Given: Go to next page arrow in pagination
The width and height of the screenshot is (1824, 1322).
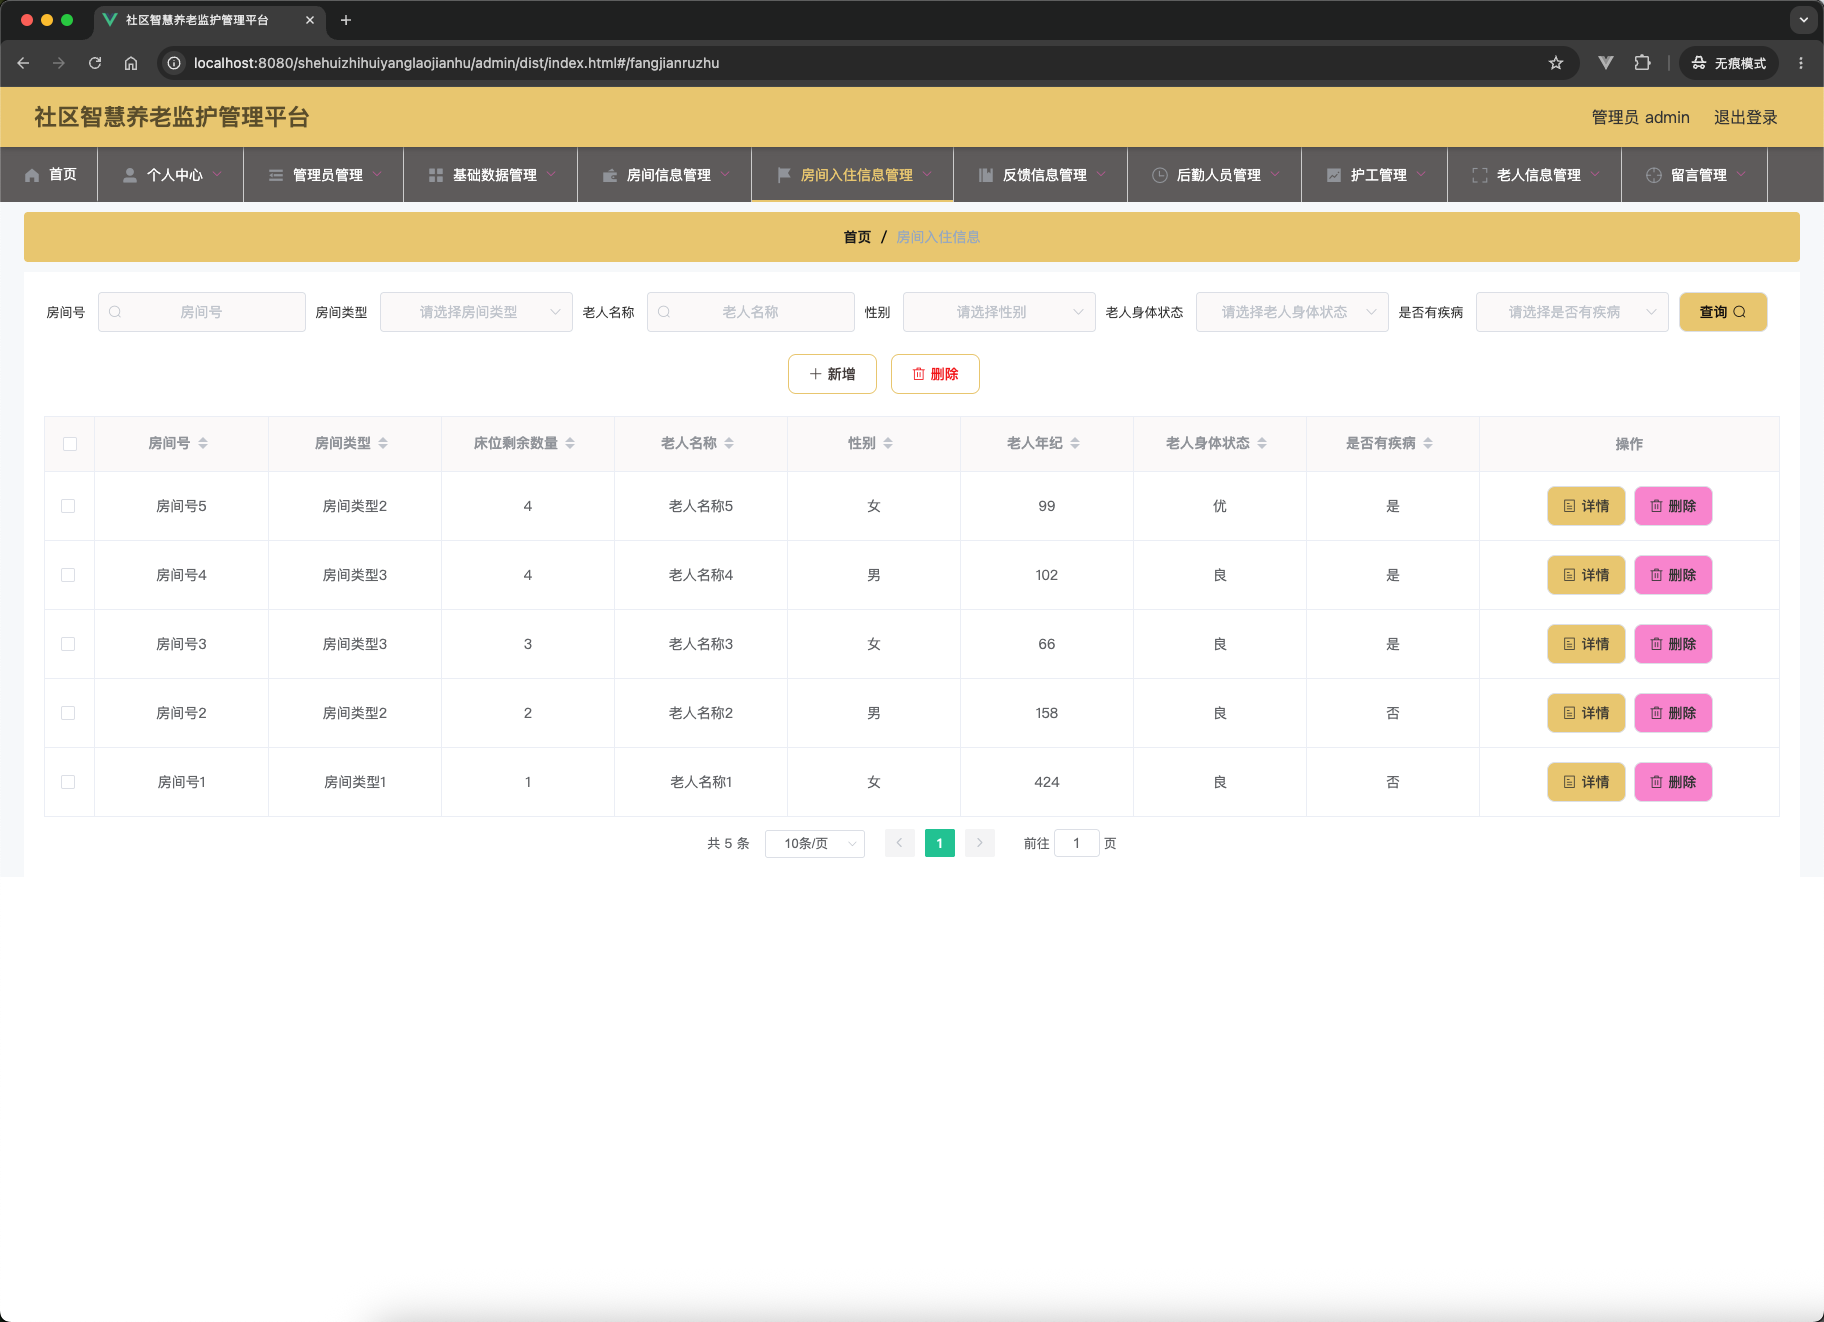Looking at the screenshot, I should coord(980,843).
